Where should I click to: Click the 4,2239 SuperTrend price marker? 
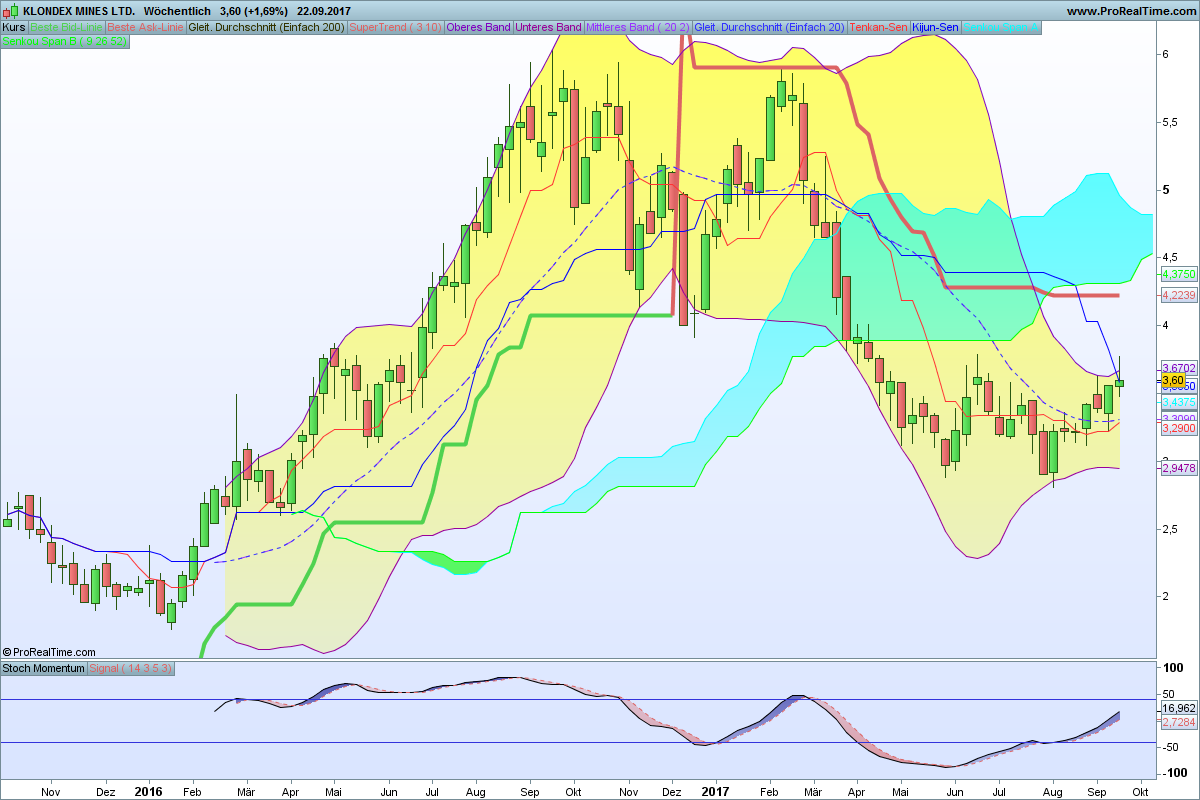[1178, 295]
